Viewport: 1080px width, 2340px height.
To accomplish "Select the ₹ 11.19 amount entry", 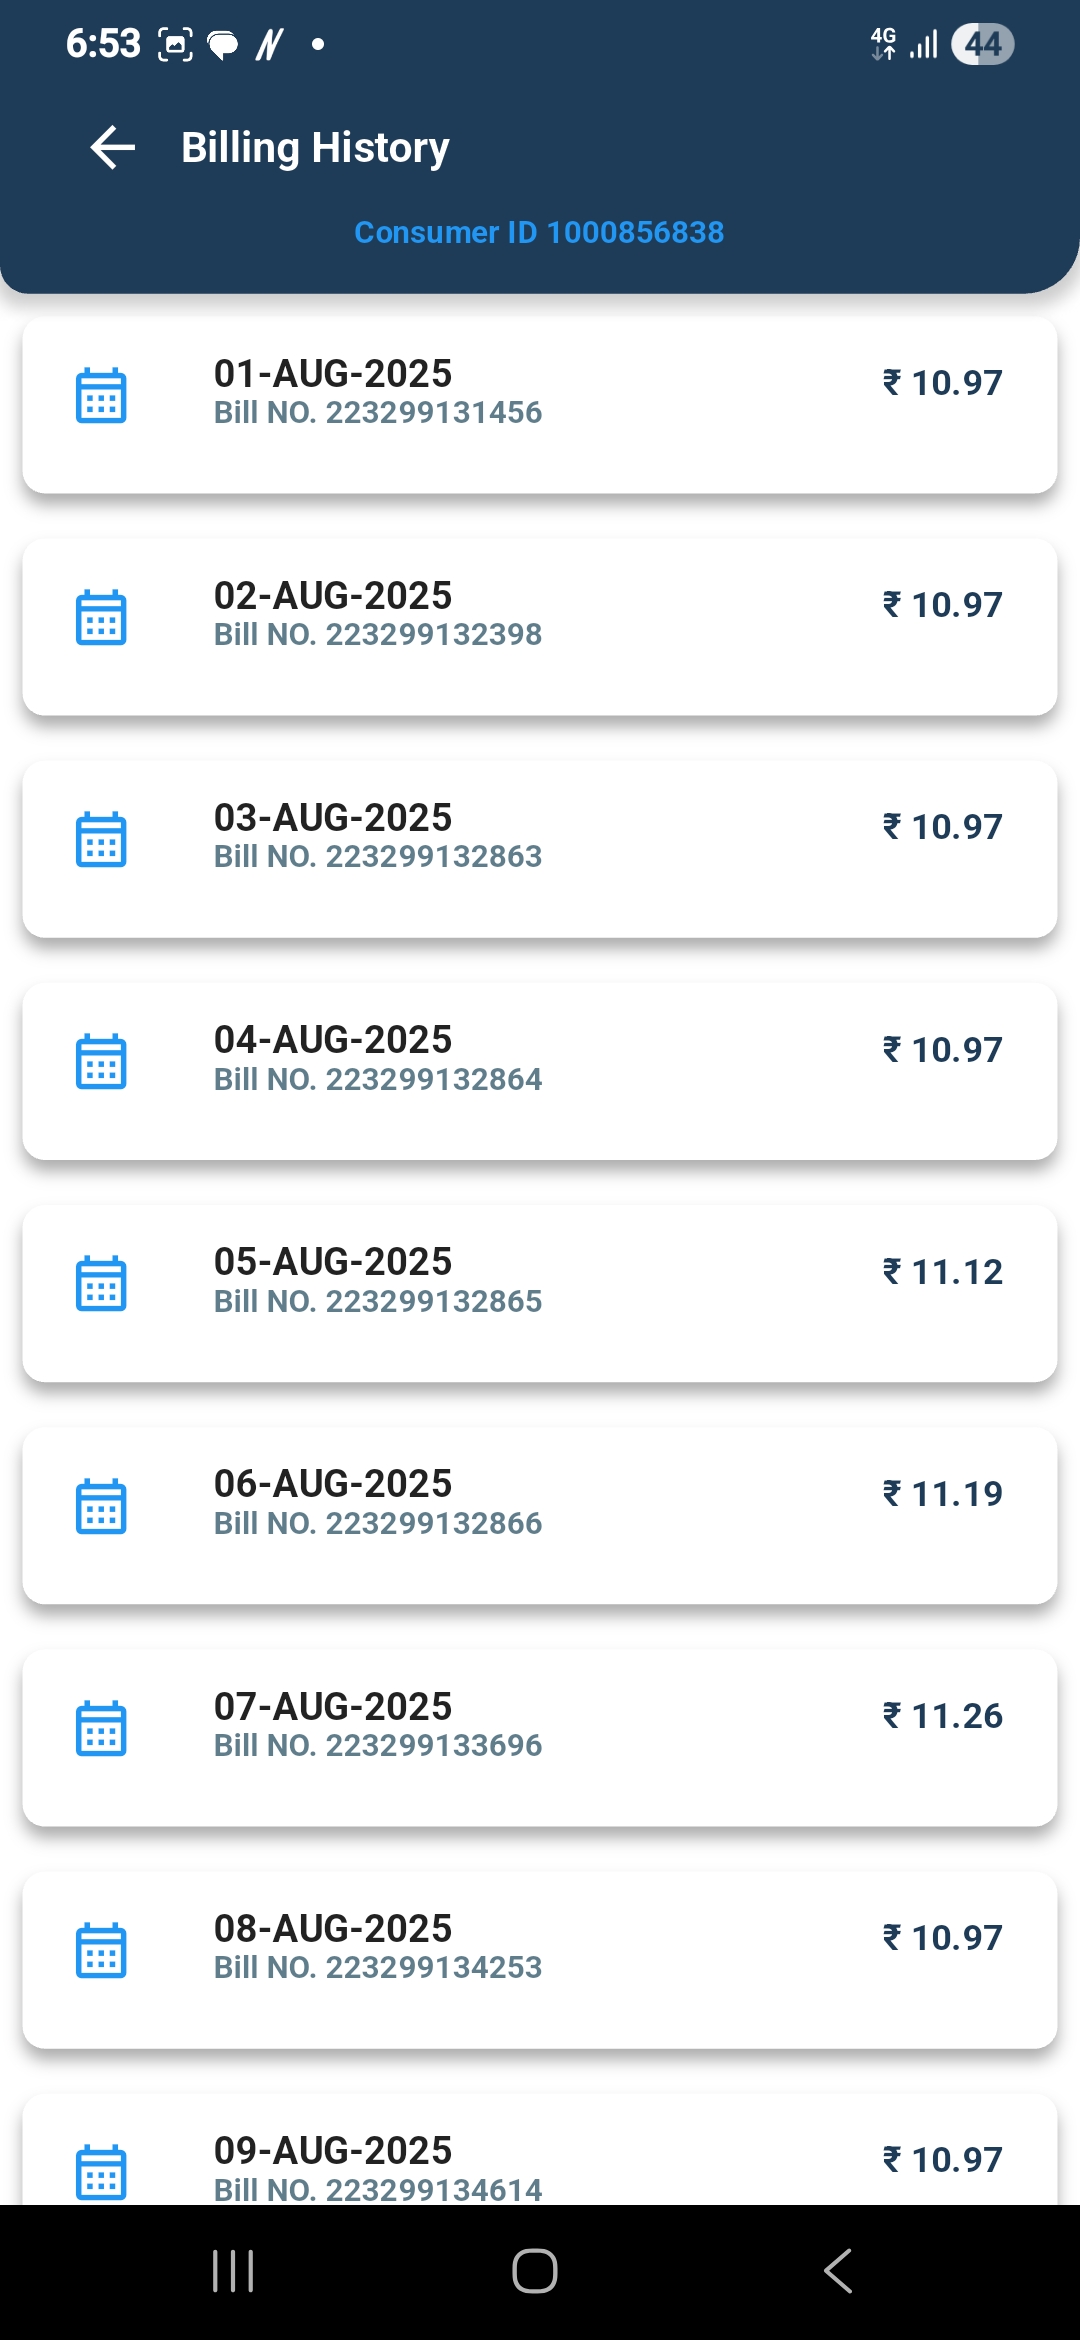I will tap(942, 1494).
